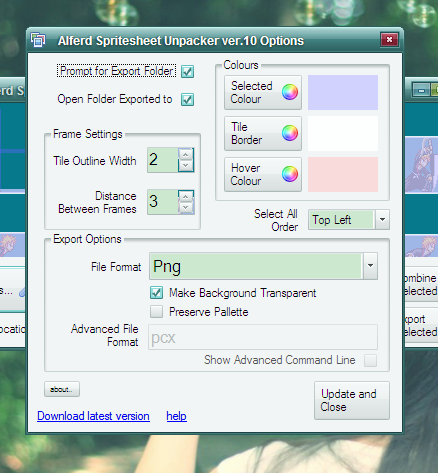Increase Tile Outline Width with up arrow
This screenshot has width=438, height=473.
coord(186,154)
